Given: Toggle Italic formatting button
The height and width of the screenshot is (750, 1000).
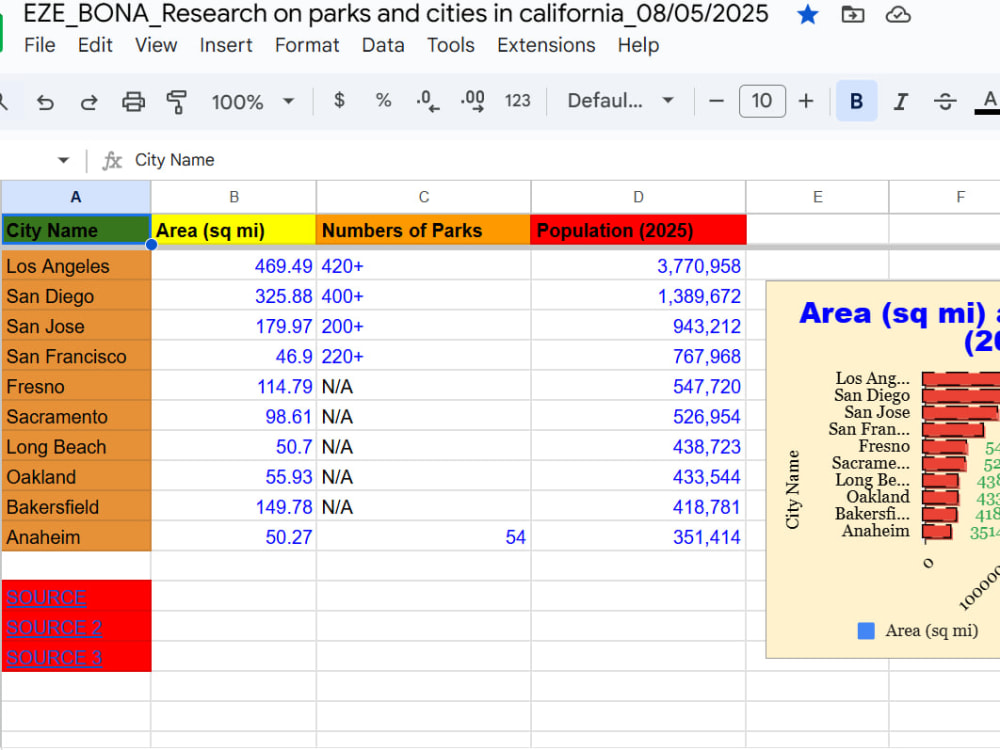Looking at the screenshot, I should coord(901,101).
